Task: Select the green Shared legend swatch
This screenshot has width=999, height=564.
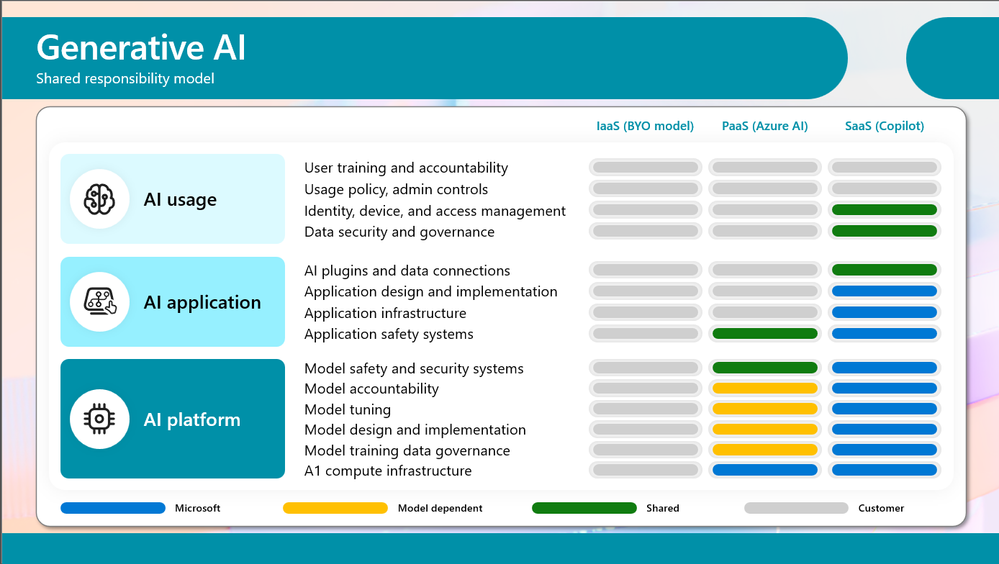Action: tap(584, 508)
